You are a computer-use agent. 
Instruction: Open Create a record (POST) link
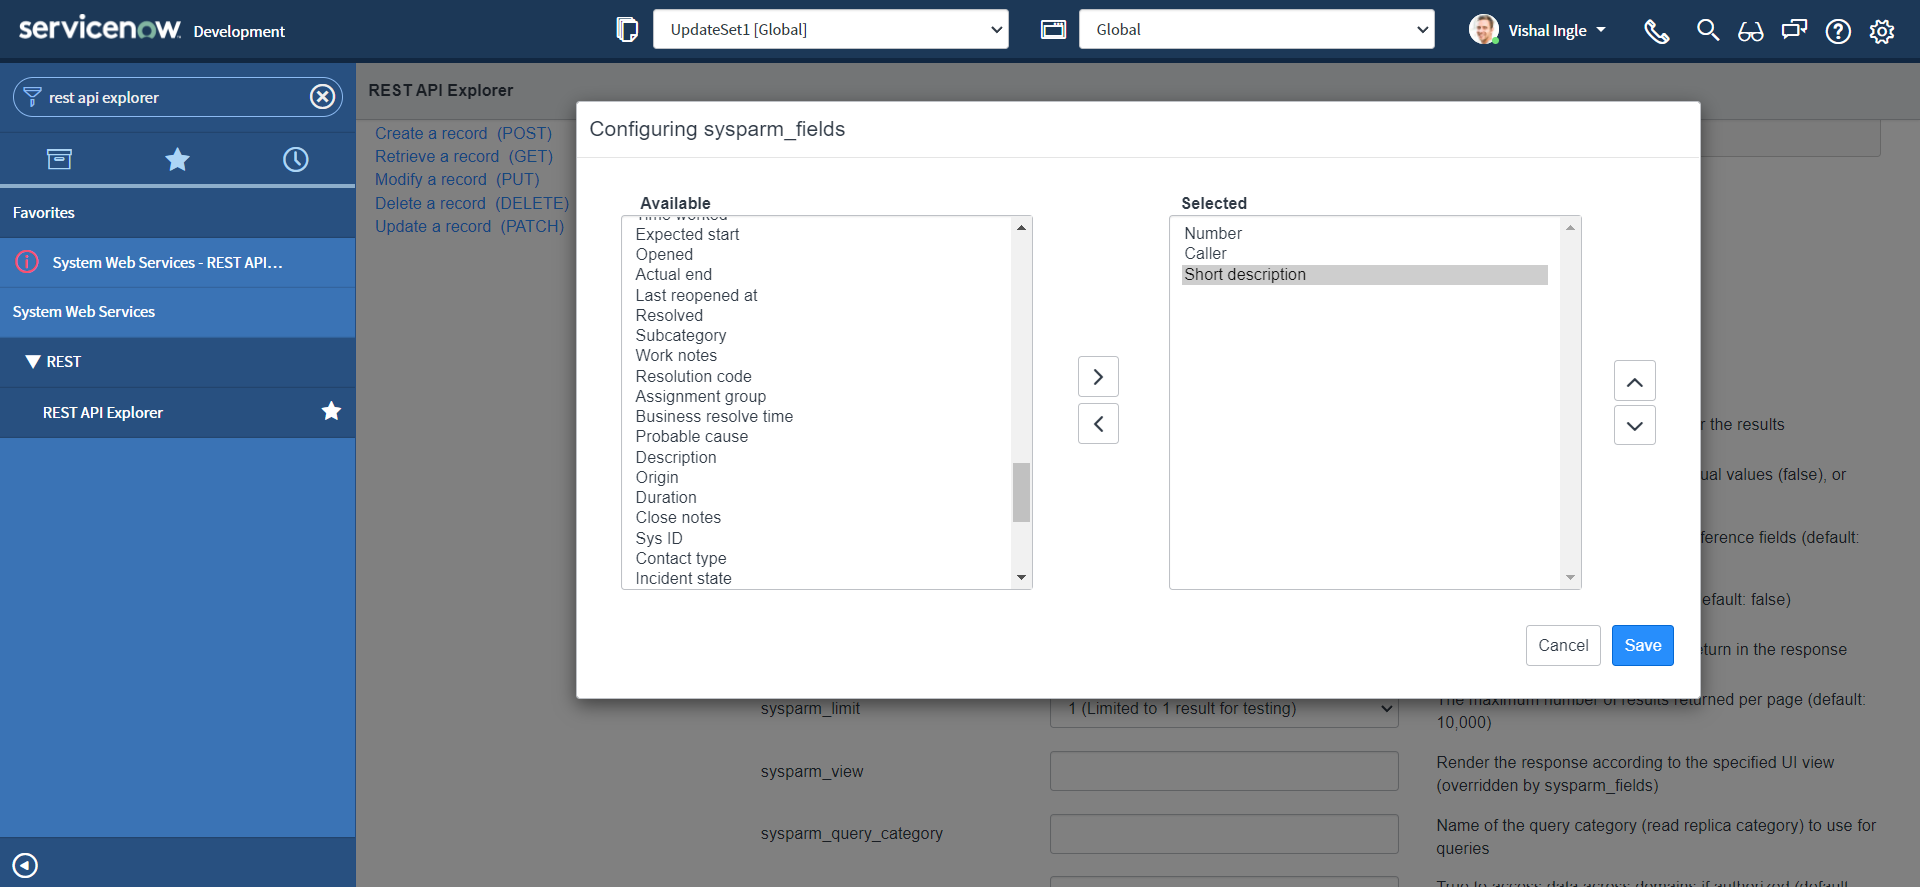pos(463,133)
